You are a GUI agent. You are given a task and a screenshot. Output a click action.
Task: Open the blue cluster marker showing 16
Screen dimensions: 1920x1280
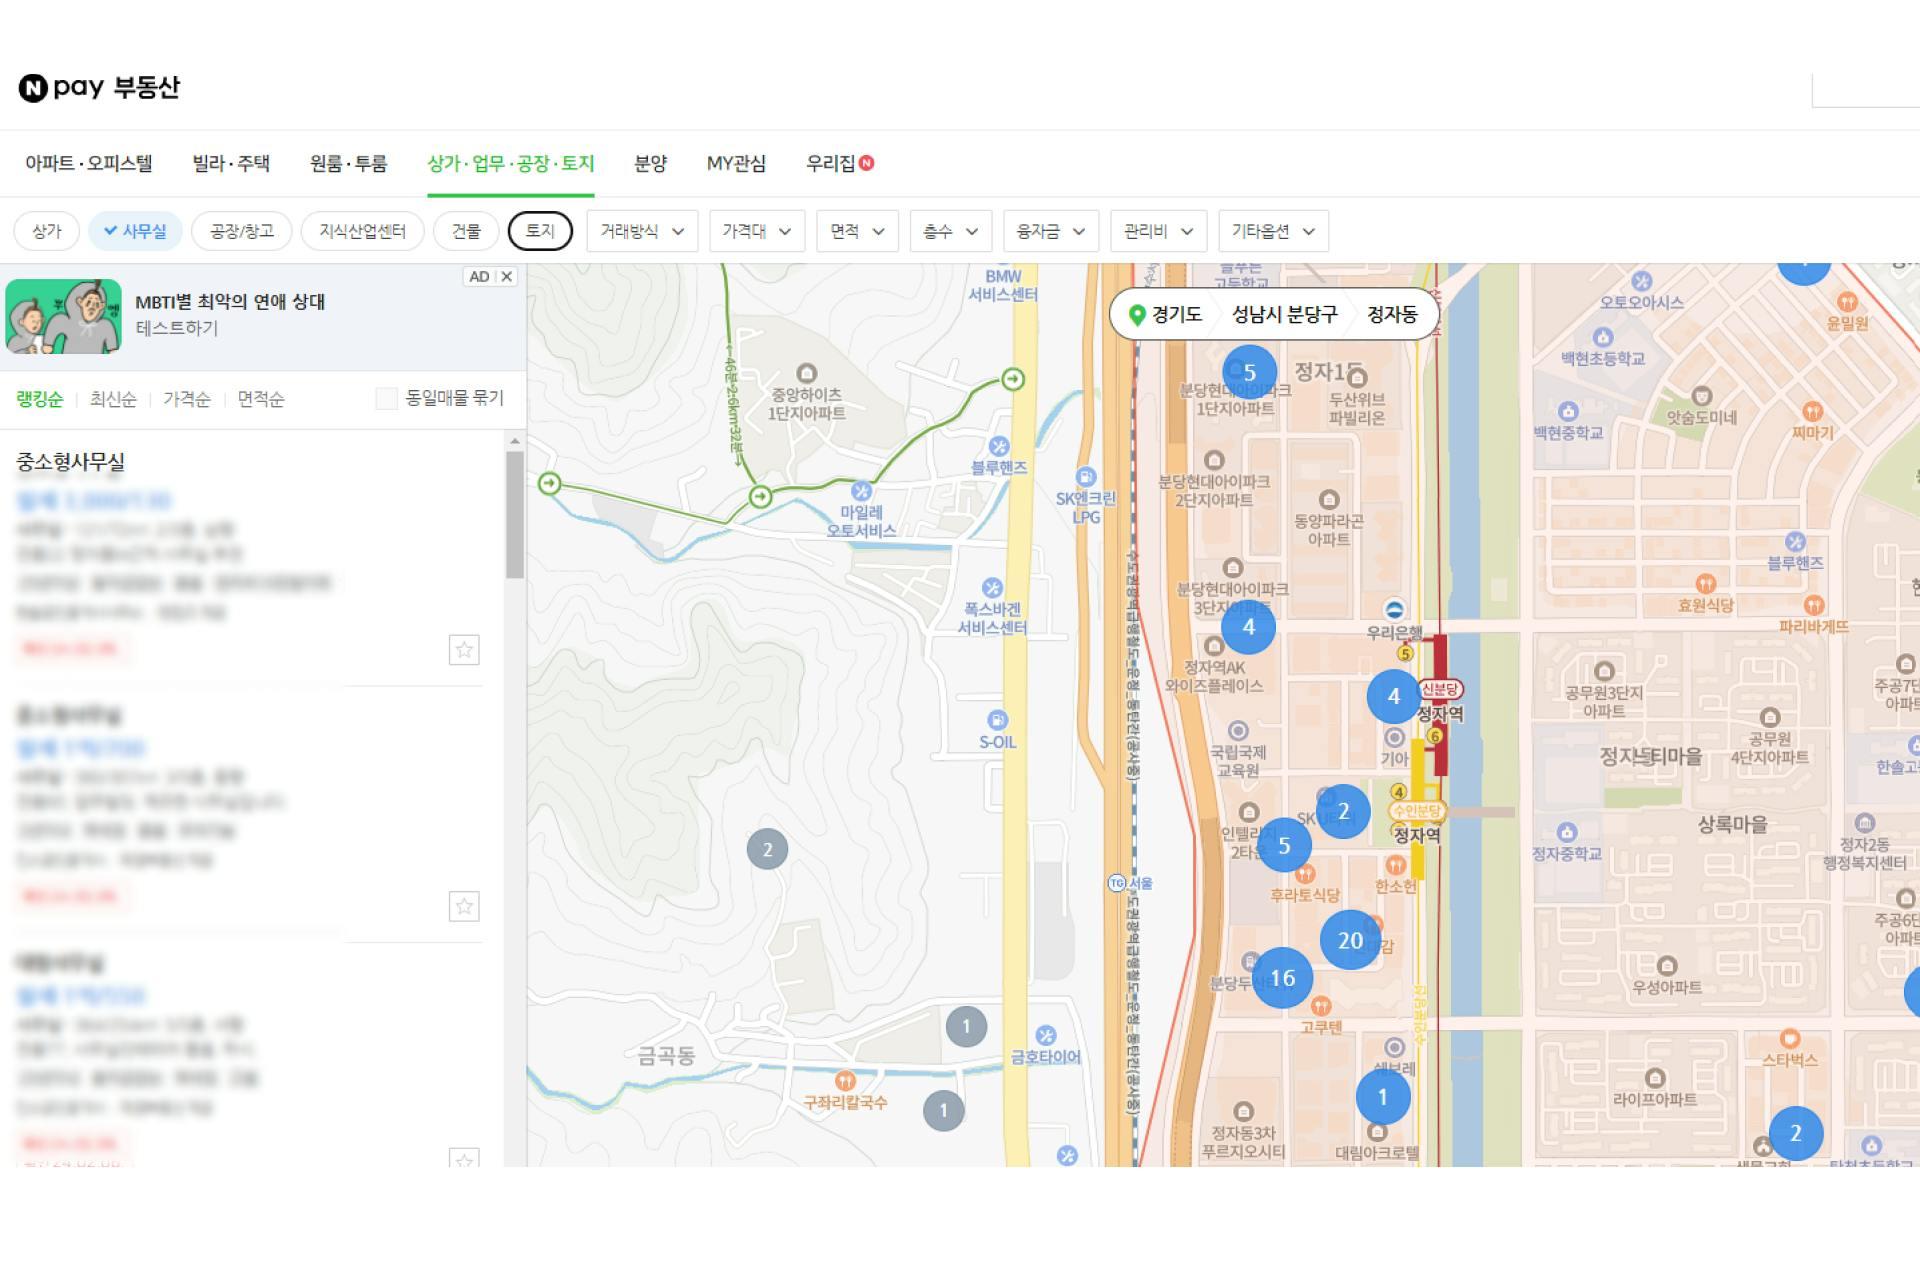[x=1282, y=977]
